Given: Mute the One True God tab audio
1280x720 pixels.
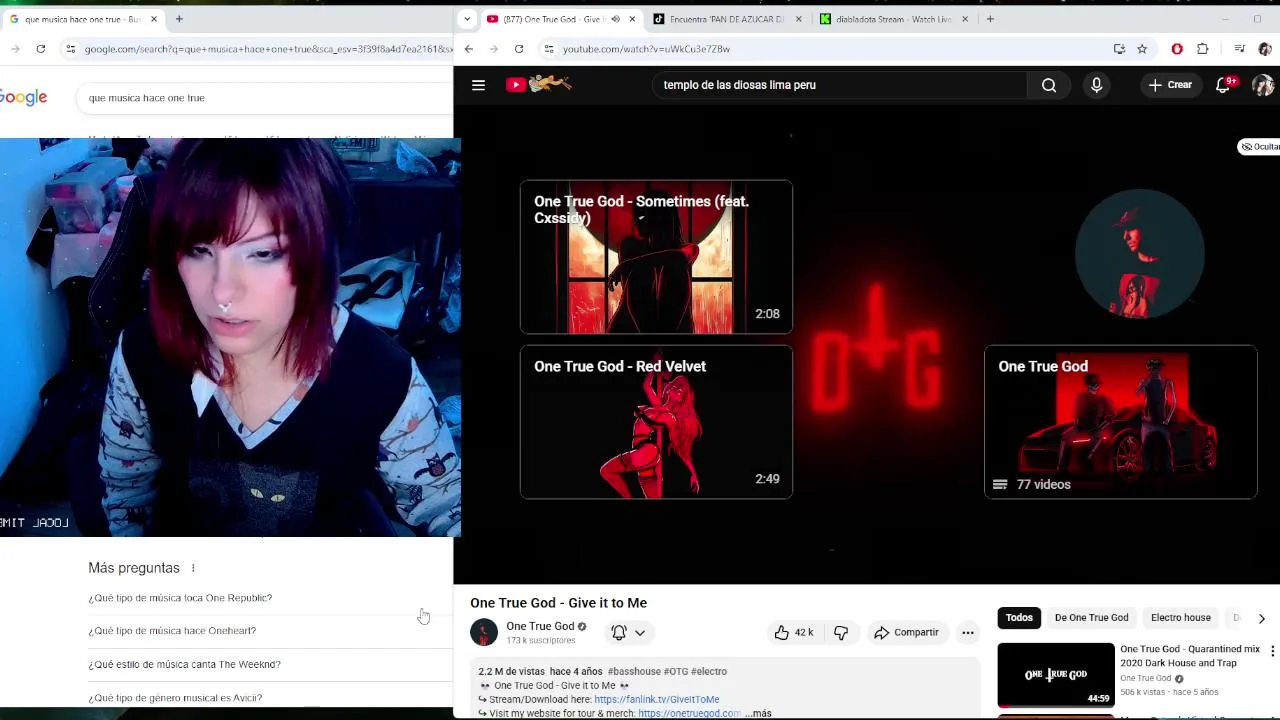Looking at the screenshot, I should (615, 19).
